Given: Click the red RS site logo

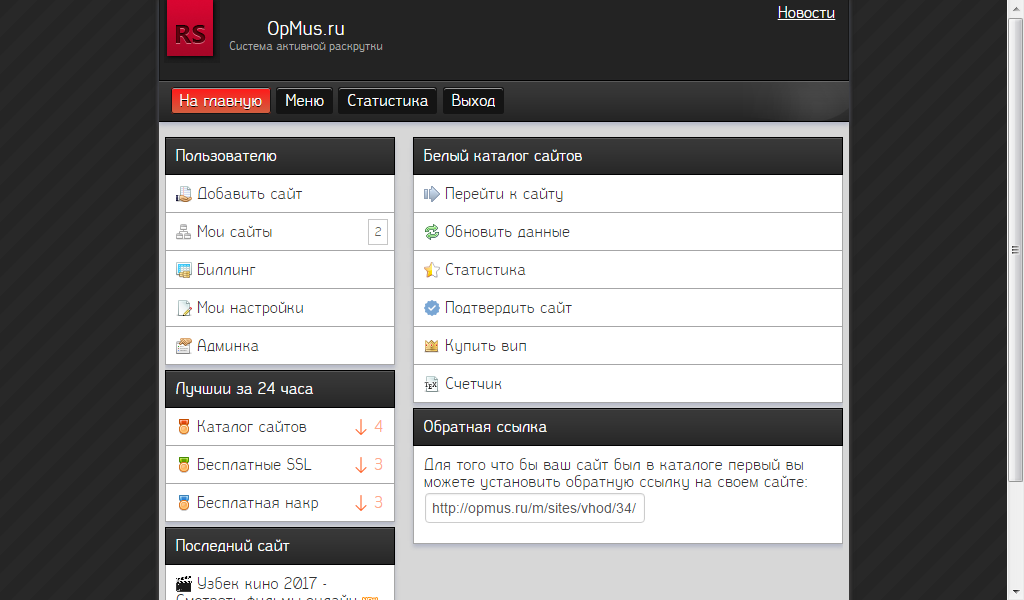Looking at the screenshot, I should [x=190, y=31].
